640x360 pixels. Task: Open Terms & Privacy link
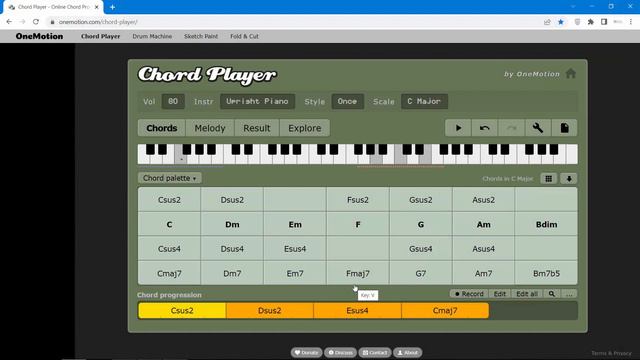coord(611,353)
